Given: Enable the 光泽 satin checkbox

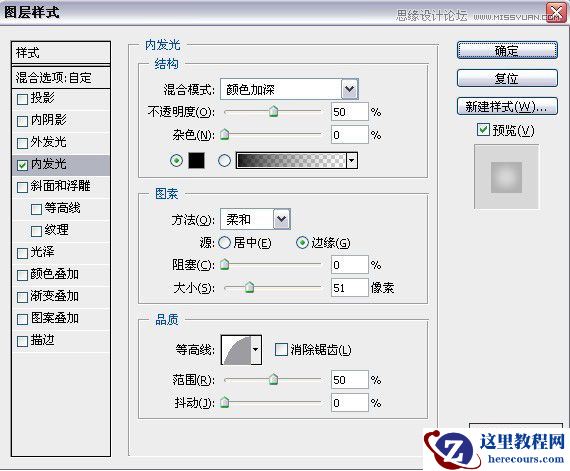Looking at the screenshot, I should (x=23, y=253).
